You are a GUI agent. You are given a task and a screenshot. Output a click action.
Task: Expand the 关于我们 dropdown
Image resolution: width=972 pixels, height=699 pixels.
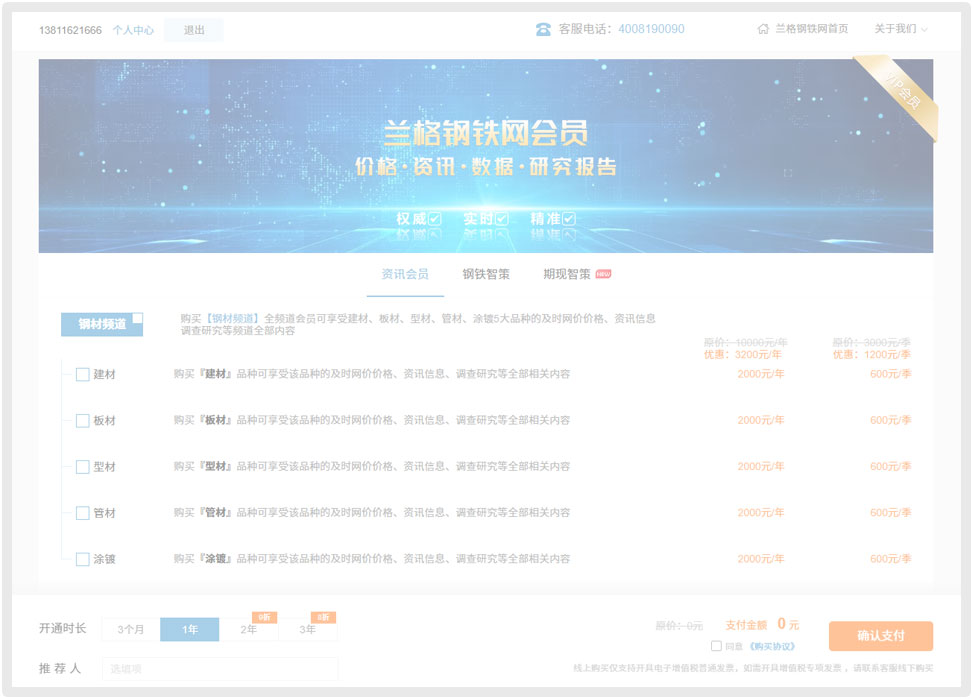900,29
